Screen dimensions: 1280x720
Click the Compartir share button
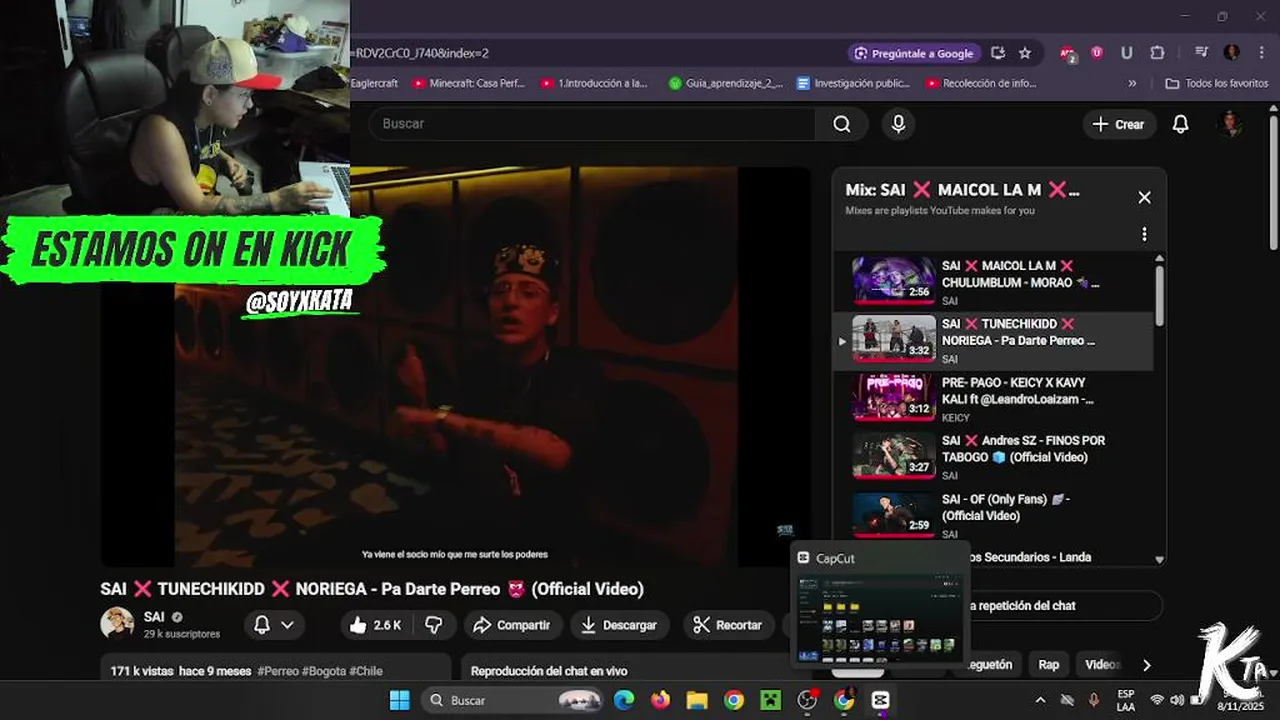tap(511, 625)
